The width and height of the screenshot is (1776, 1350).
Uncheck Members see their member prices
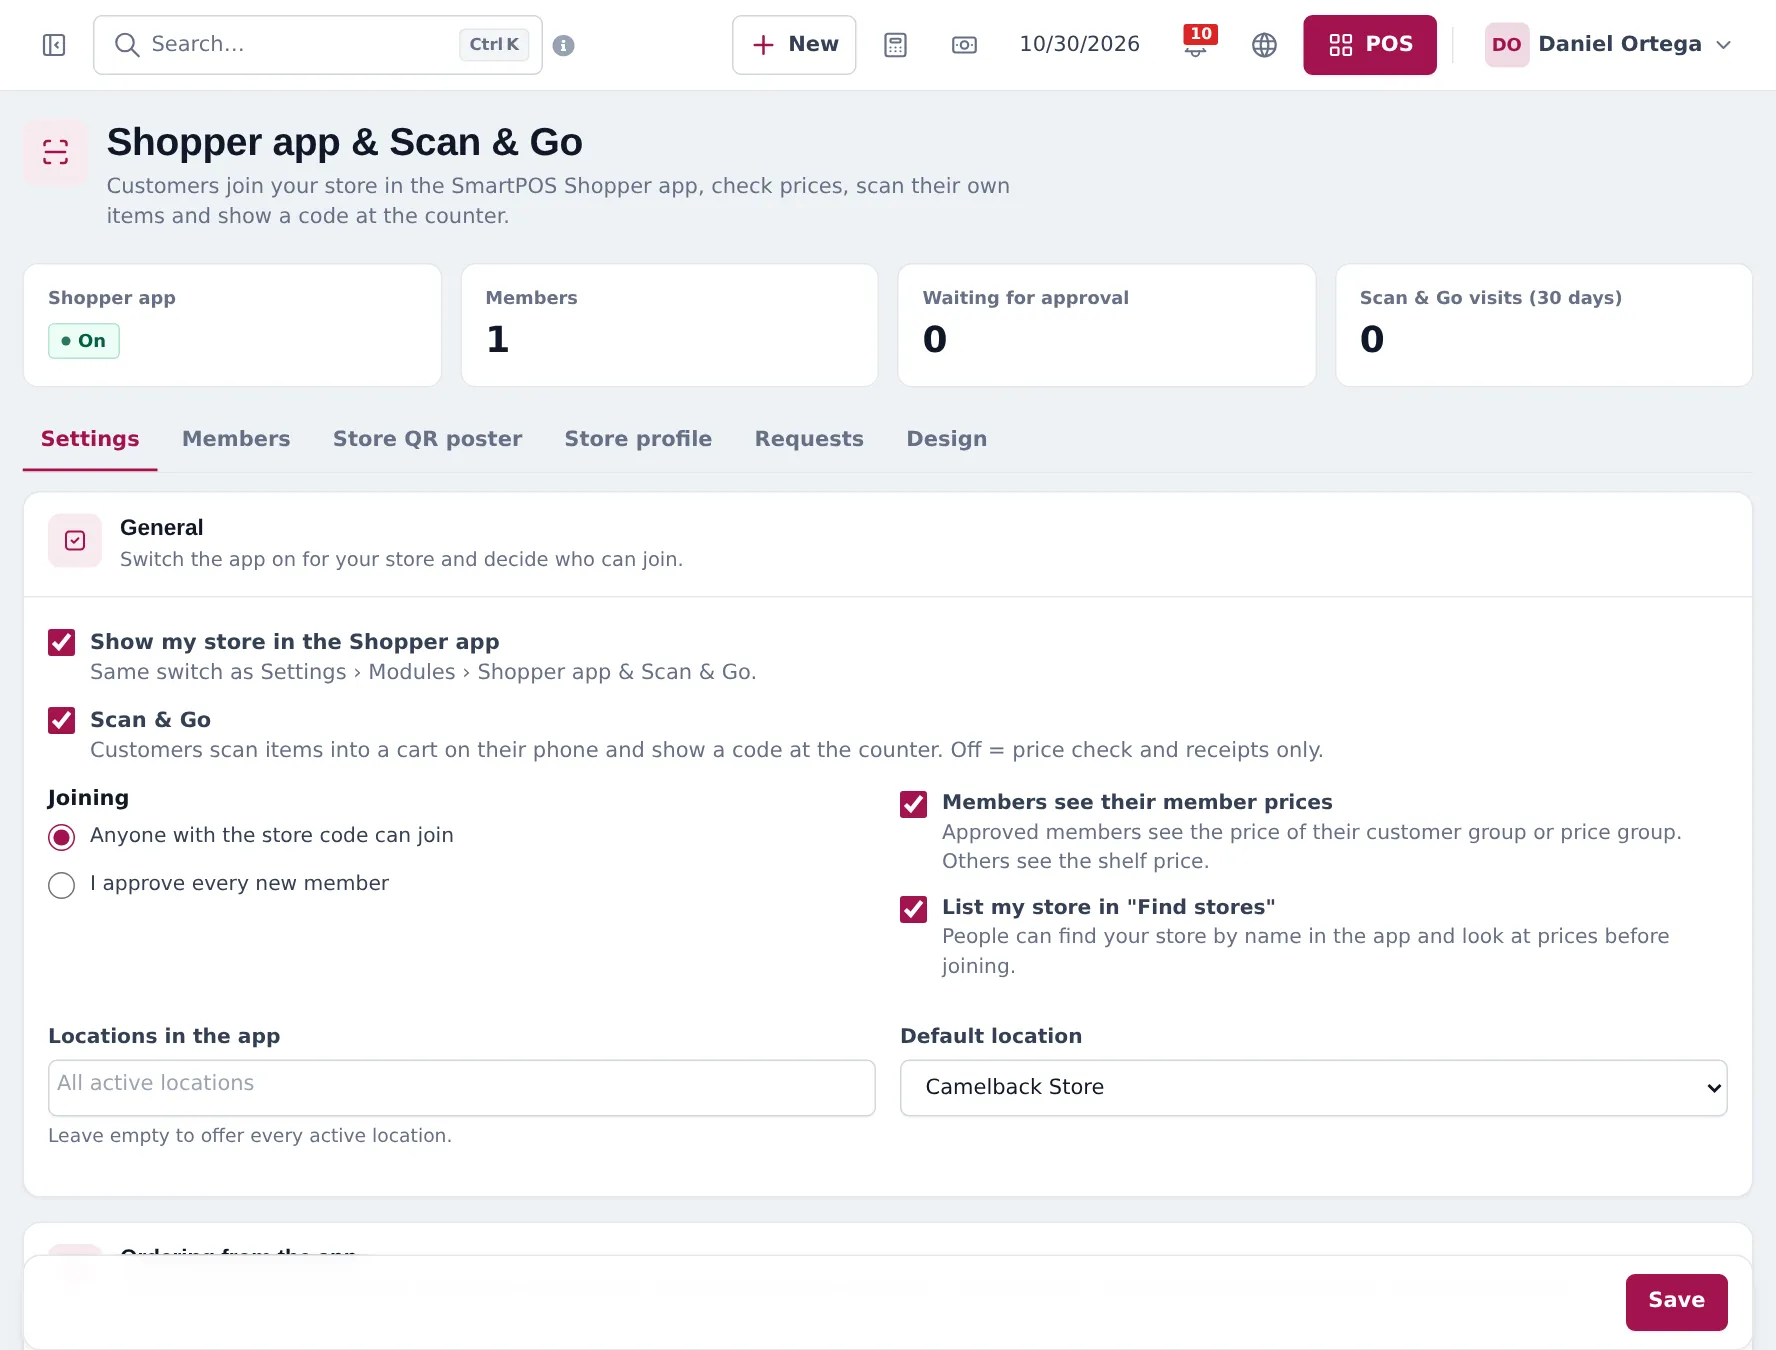pos(914,804)
